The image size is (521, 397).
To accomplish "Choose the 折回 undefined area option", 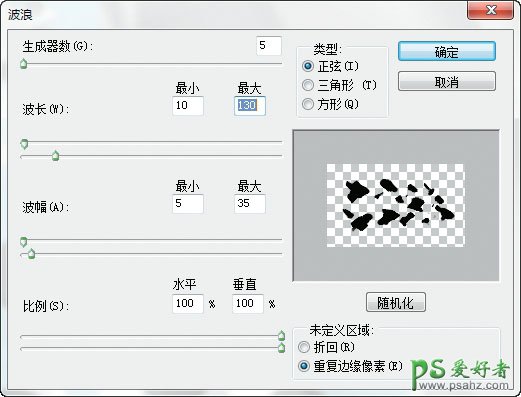I will (304, 347).
